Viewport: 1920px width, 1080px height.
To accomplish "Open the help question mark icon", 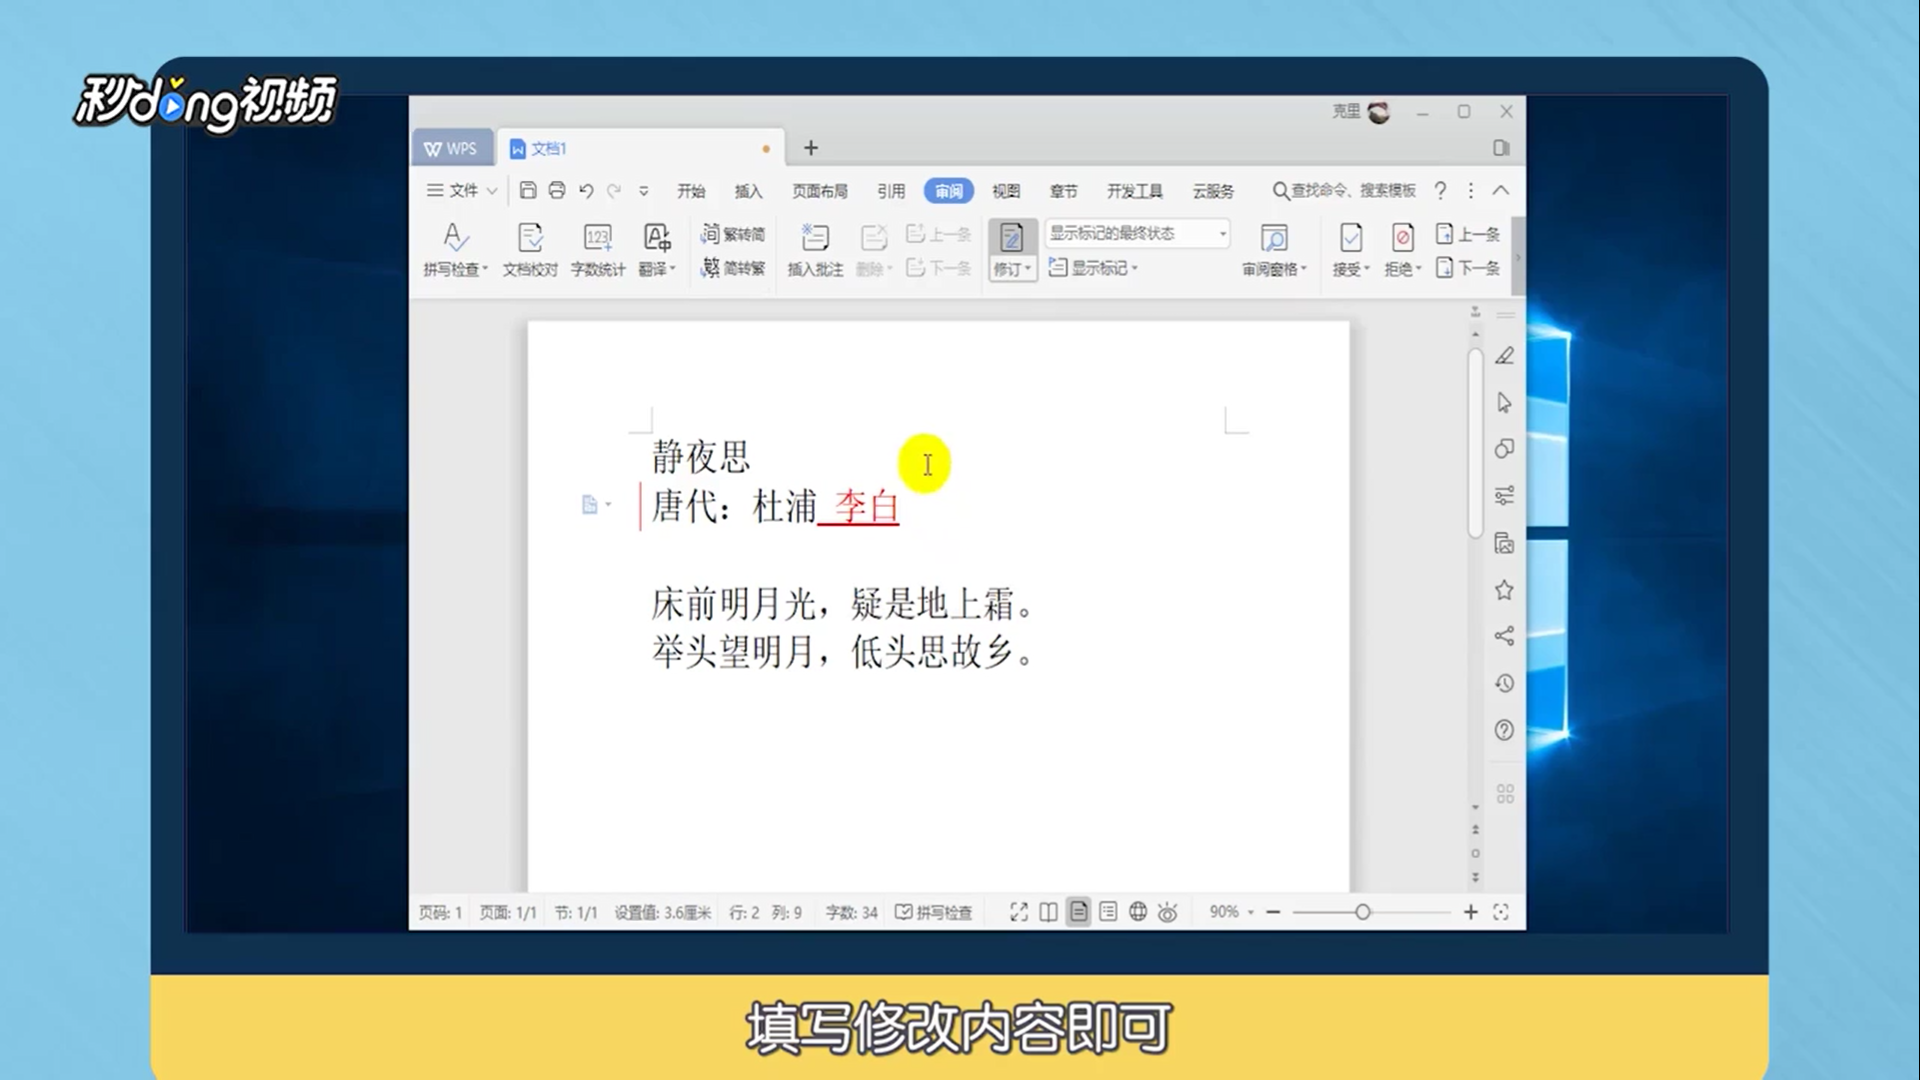I will tap(1440, 190).
